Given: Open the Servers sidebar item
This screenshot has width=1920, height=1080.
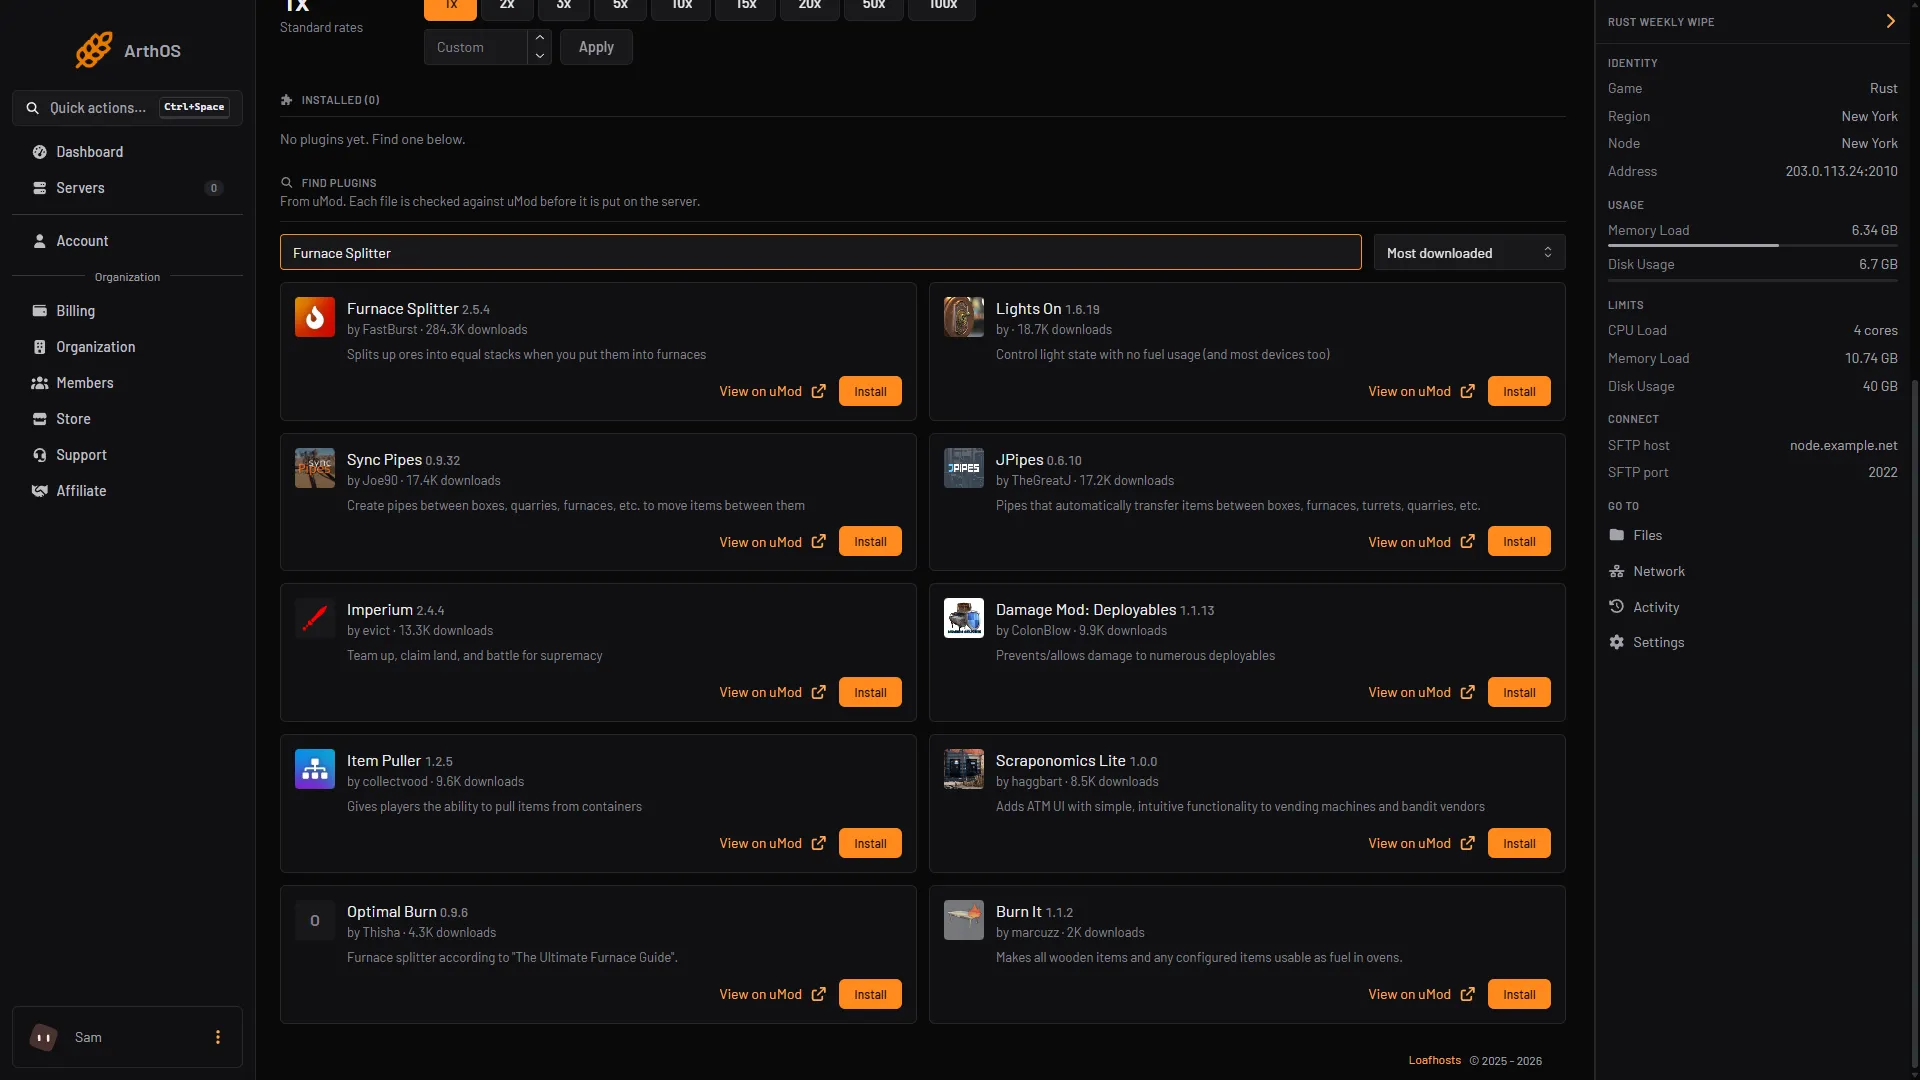Looking at the screenshot, I should pos(127,188).
